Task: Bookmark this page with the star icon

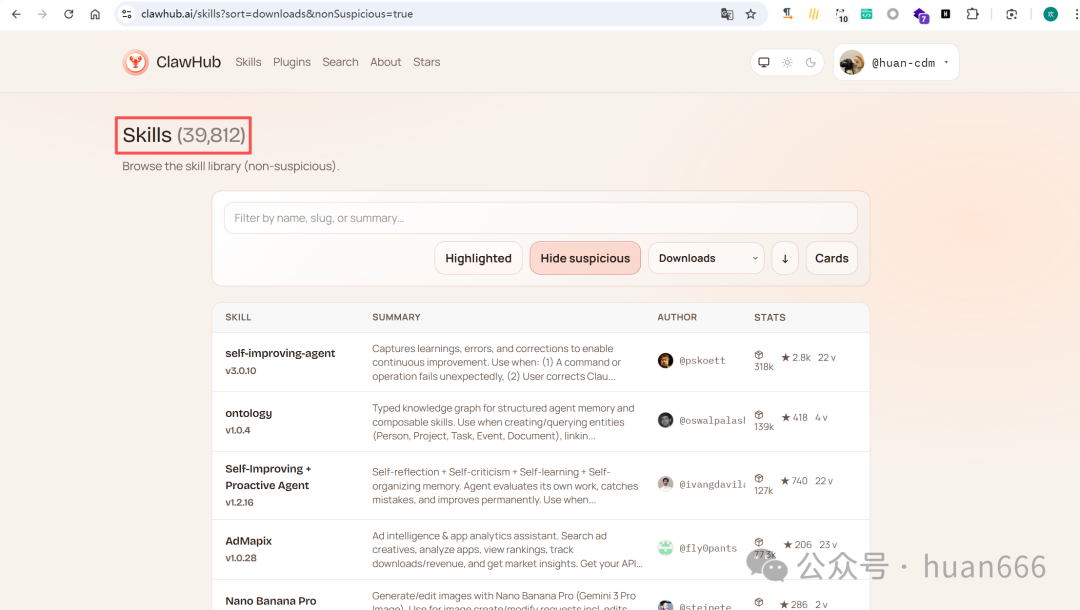Action: (x=751, y=14)
